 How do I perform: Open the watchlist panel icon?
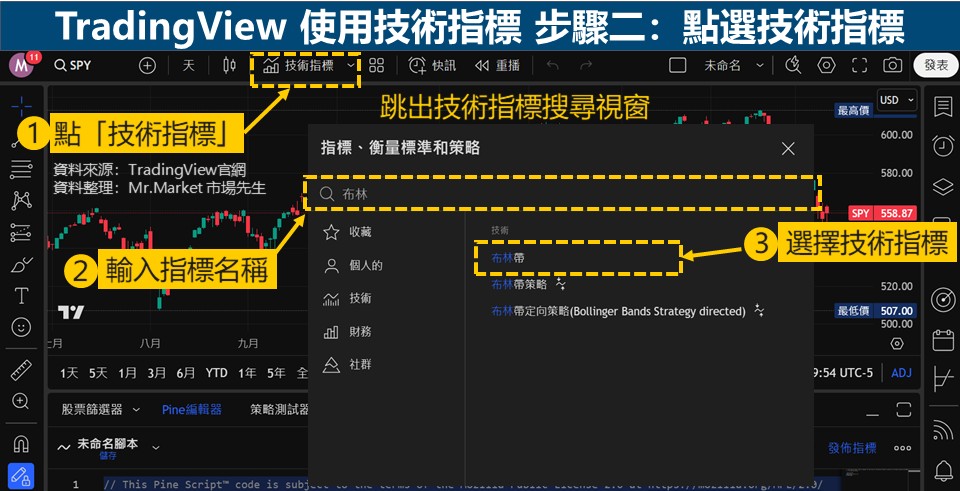[x=942, y=107]
